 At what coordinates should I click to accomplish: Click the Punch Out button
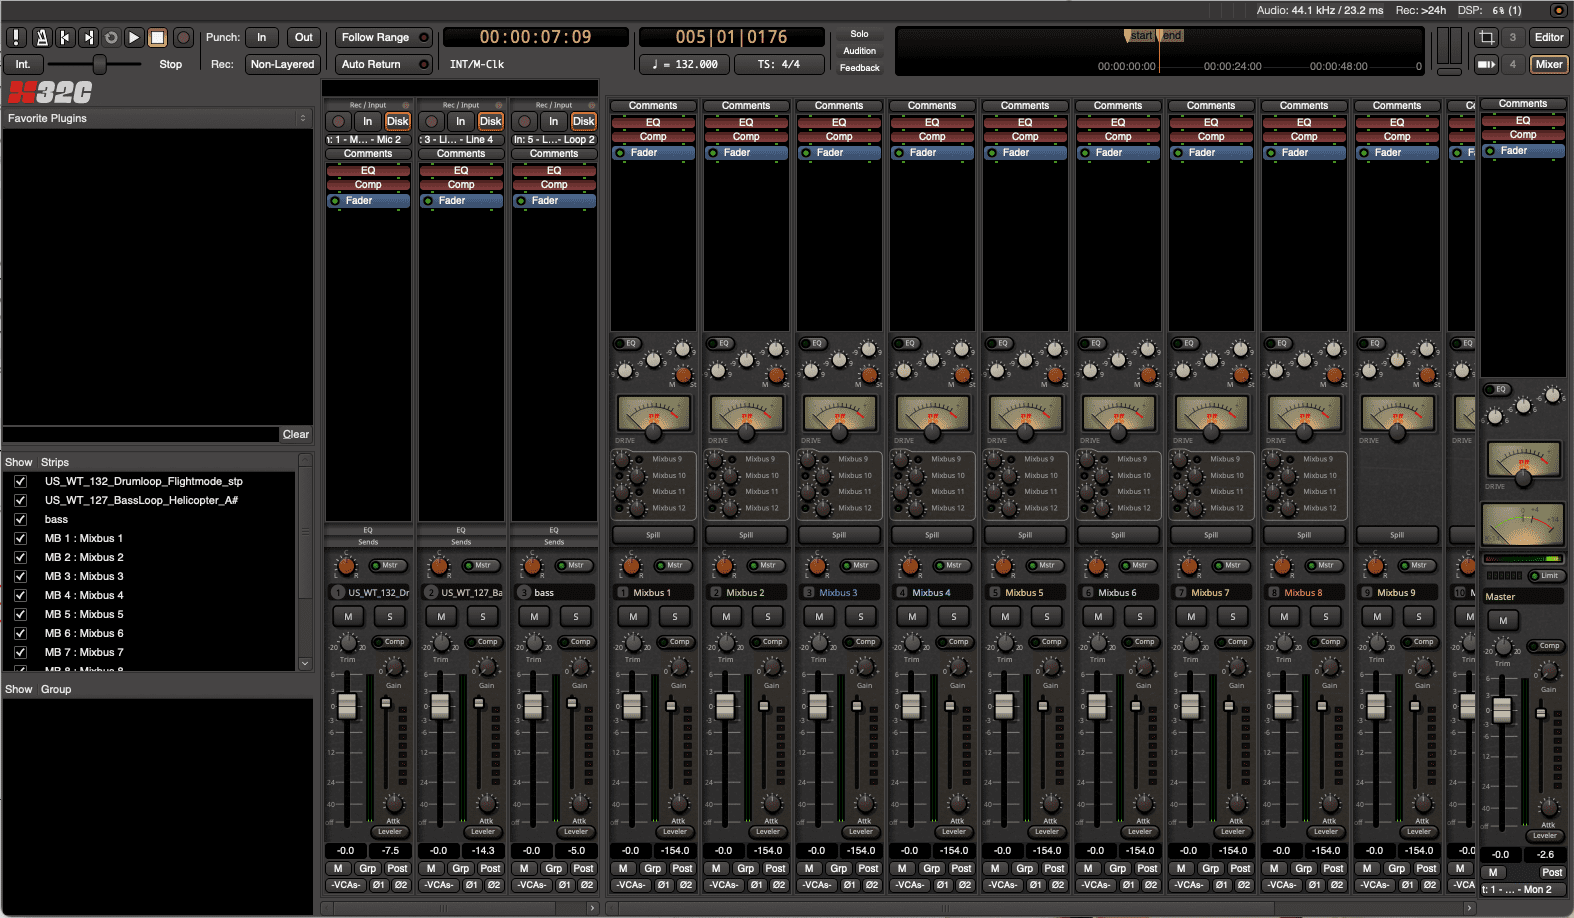click(x=303, y=37)
